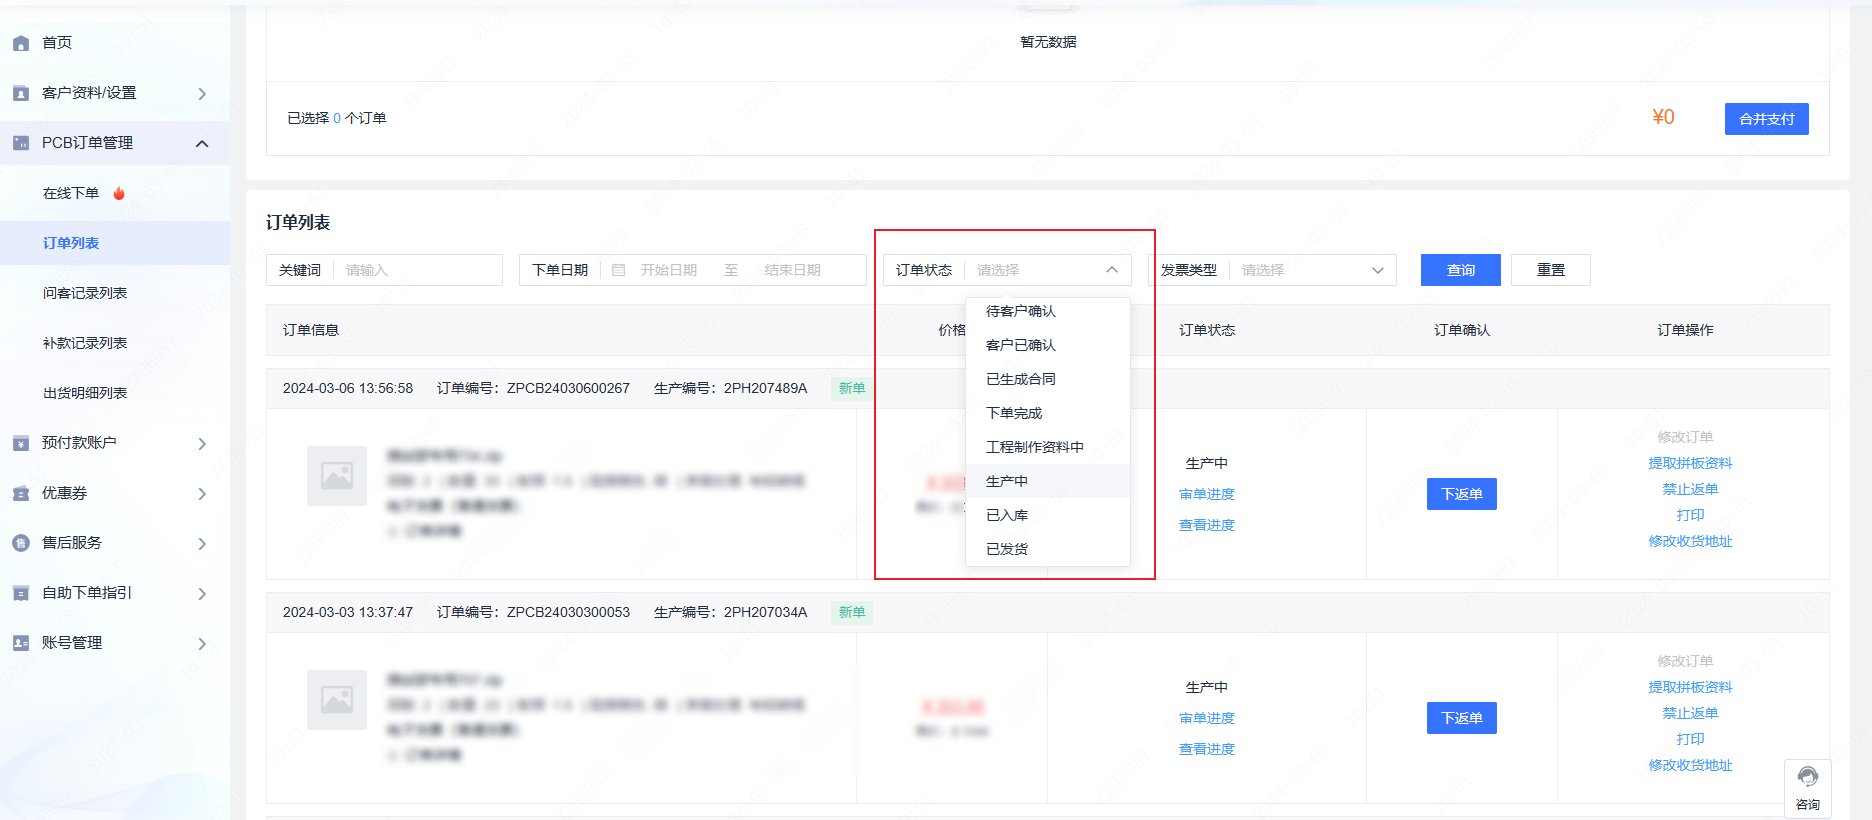
Task: Click 禁止返单 for order ZPCB24030600267
Action: tap(1690, 489)
